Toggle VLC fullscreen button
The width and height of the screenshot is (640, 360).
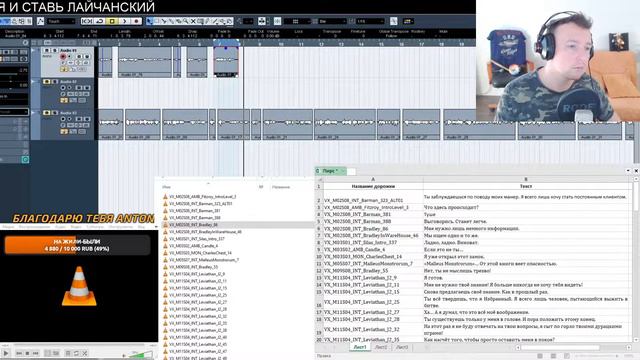click(47, 353)
